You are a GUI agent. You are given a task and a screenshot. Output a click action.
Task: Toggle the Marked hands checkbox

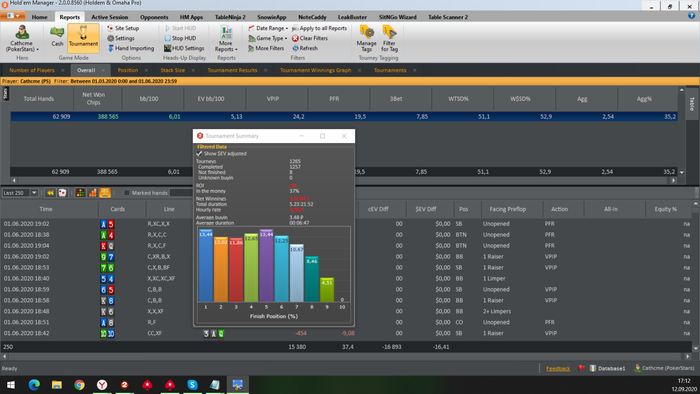point(127,193)
